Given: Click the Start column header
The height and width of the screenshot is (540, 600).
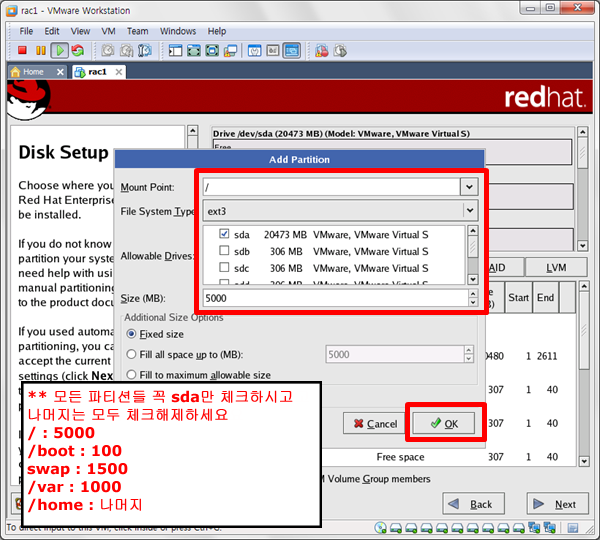Looking at the screenshot, I should click(x=518, y=298).
